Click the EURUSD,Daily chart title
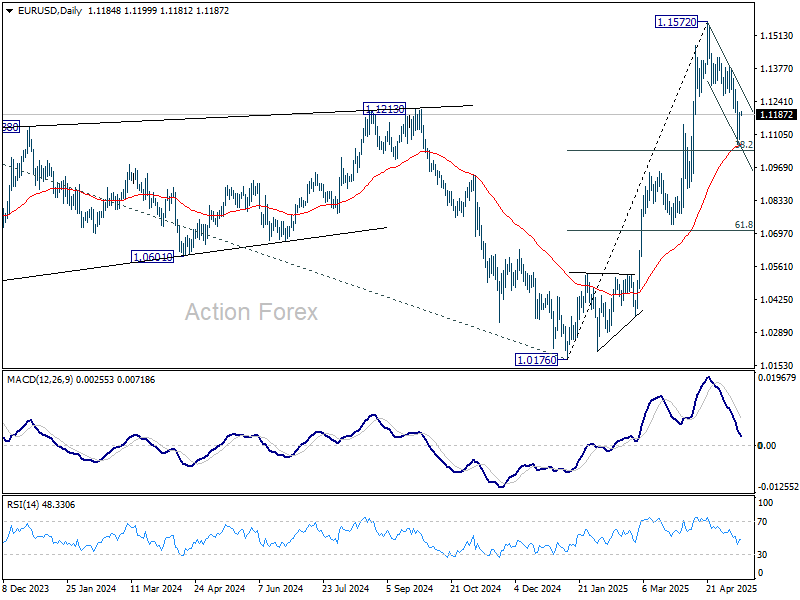Viewport: 800px width, 600px height. [49, 11]
